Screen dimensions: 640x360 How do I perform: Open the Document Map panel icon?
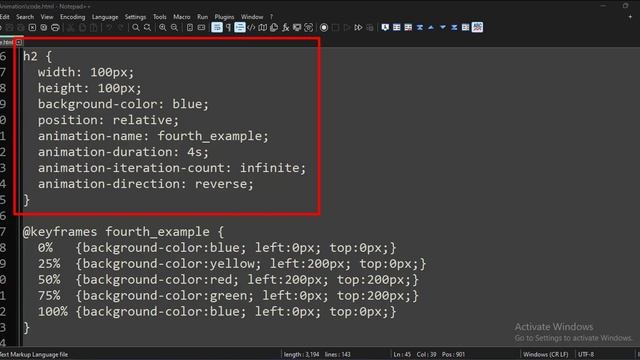[262, 28]
